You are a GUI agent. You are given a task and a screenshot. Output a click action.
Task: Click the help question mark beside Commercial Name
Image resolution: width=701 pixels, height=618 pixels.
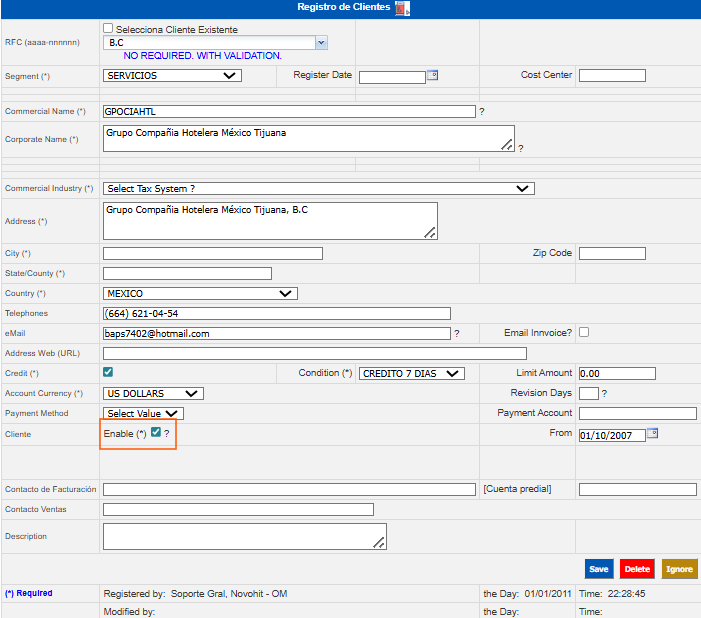(482, 112)
